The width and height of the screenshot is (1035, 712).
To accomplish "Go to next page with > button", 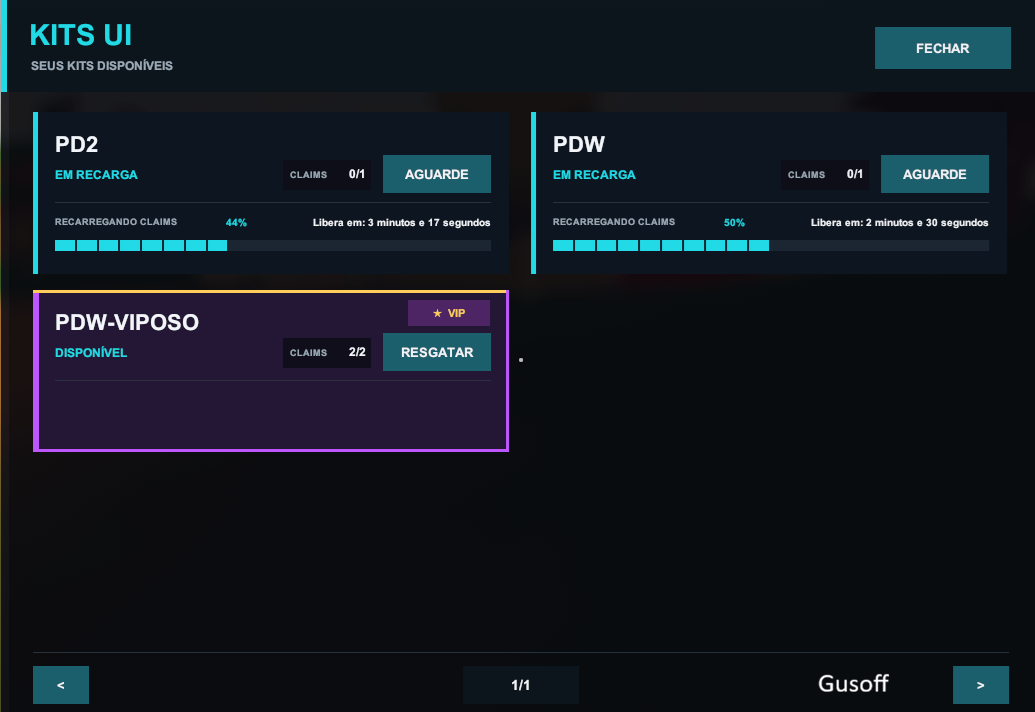I will coord(981,685).
